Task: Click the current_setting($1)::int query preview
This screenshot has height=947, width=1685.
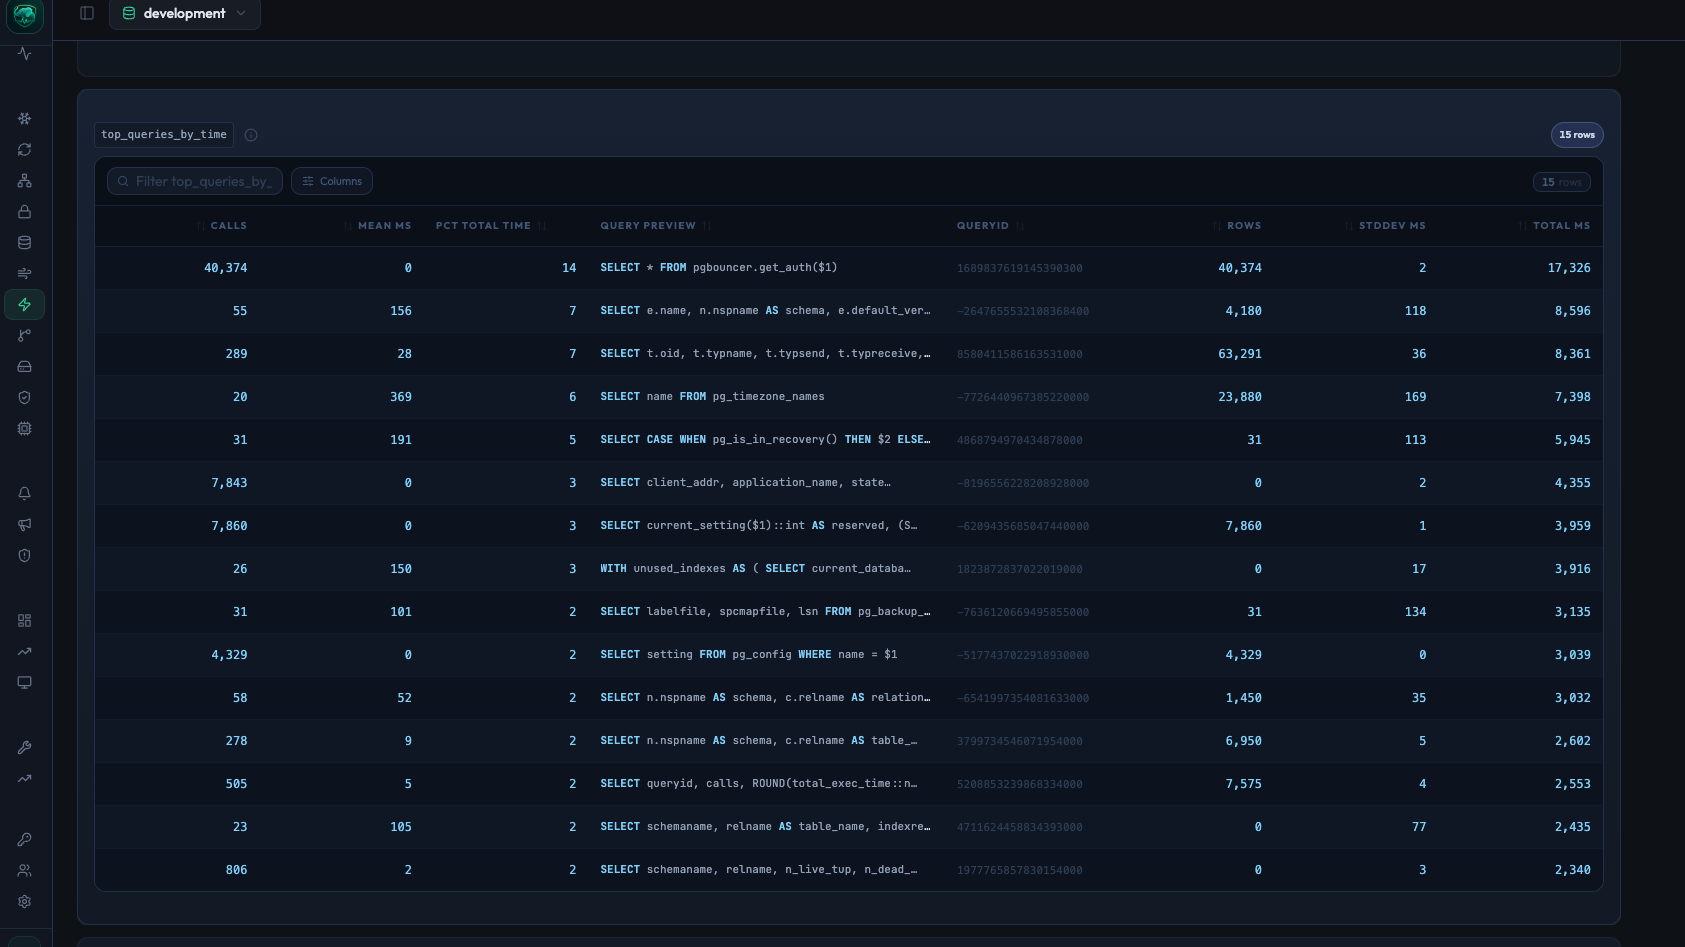Action: pos(758,526)
